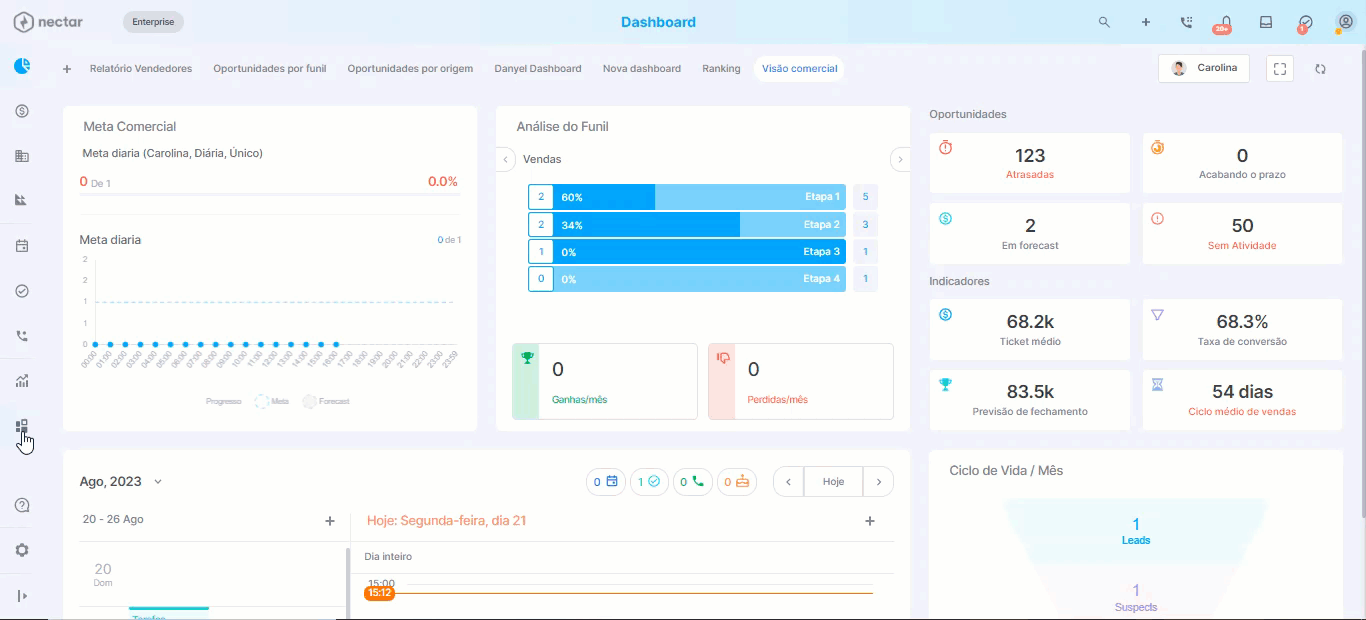Switch to Ranking tab
Screen dimensions: 1366x620
(x=721, y=69)
